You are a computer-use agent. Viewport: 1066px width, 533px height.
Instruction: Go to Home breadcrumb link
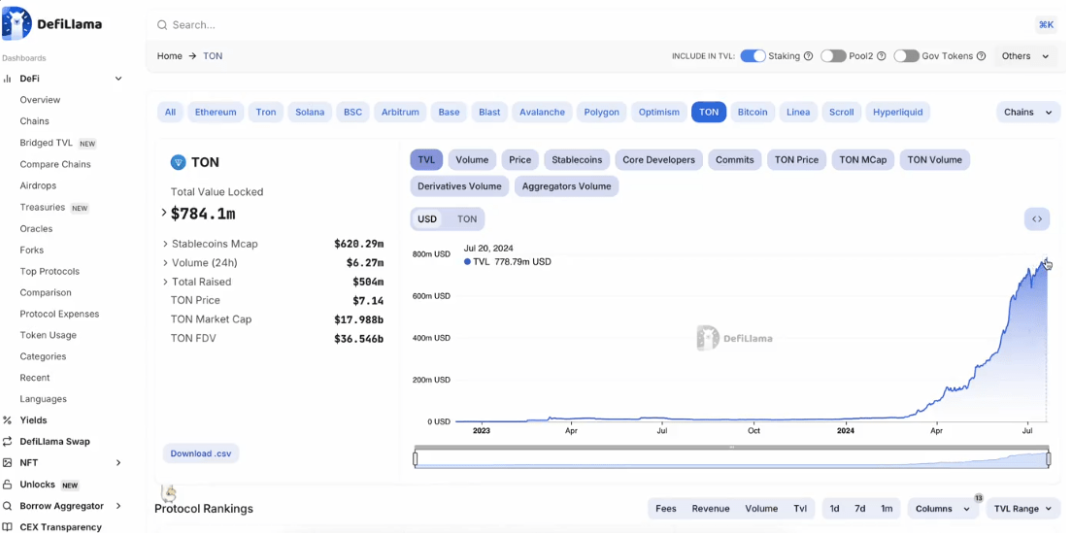pos(169,56)
